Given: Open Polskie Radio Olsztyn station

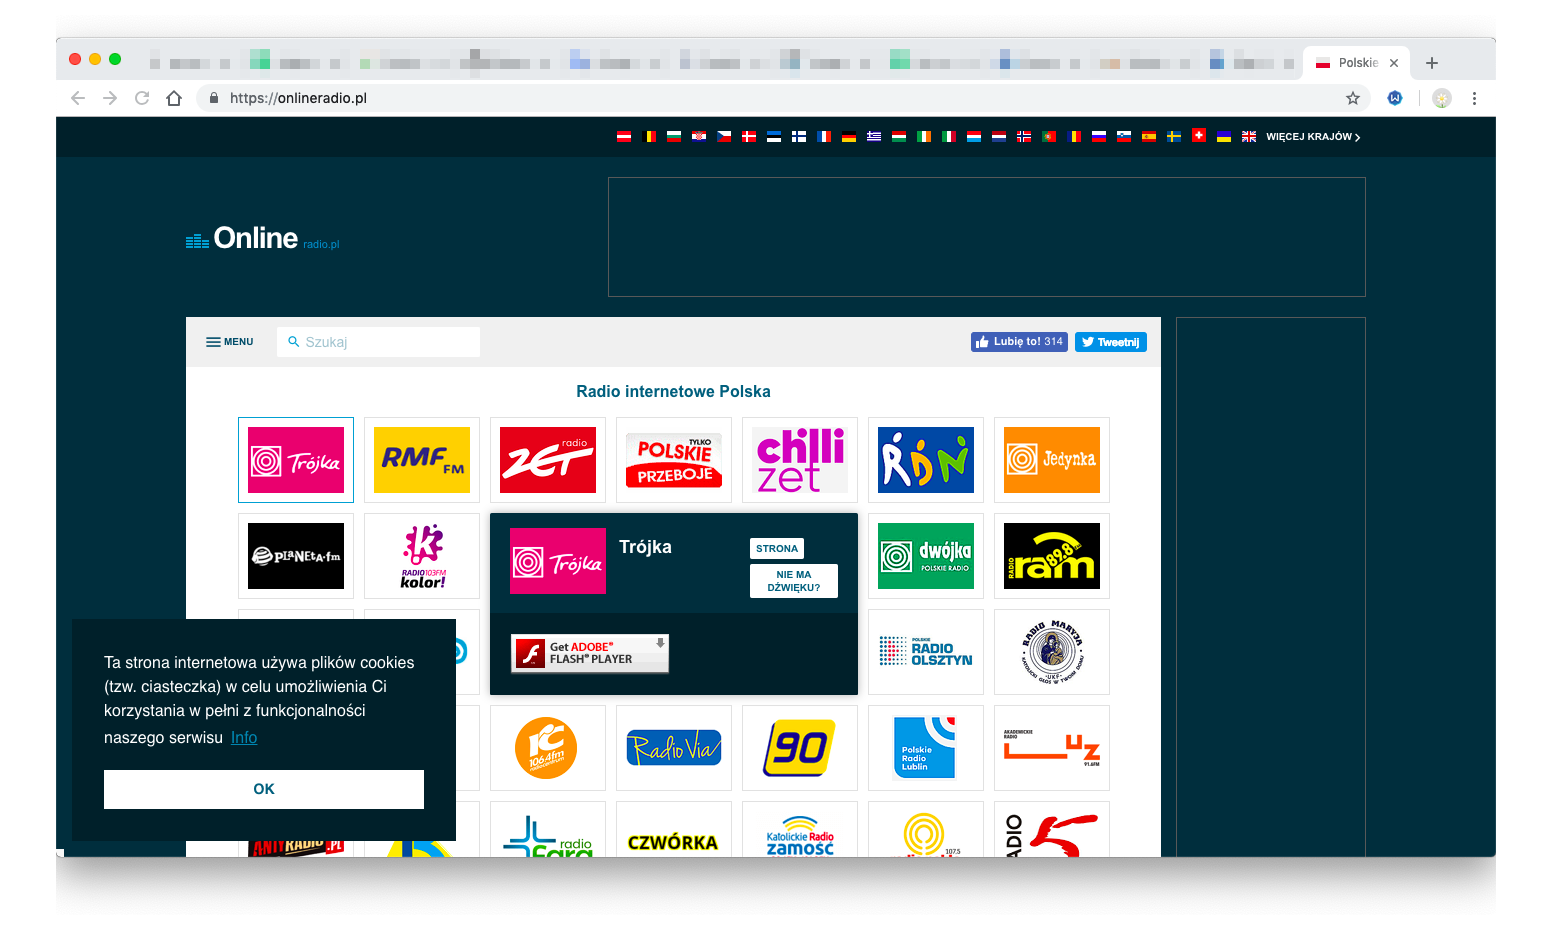Looking at the screenshot, I should (x=925, y=652).
